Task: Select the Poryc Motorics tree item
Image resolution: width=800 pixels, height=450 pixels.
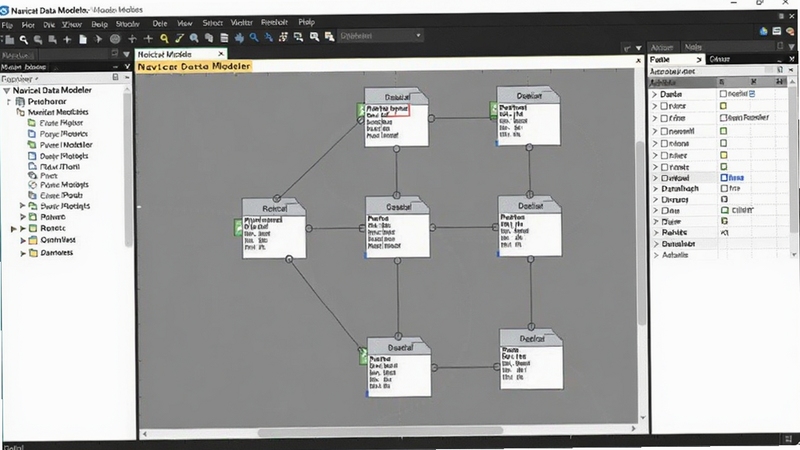Action: (64, 134)
